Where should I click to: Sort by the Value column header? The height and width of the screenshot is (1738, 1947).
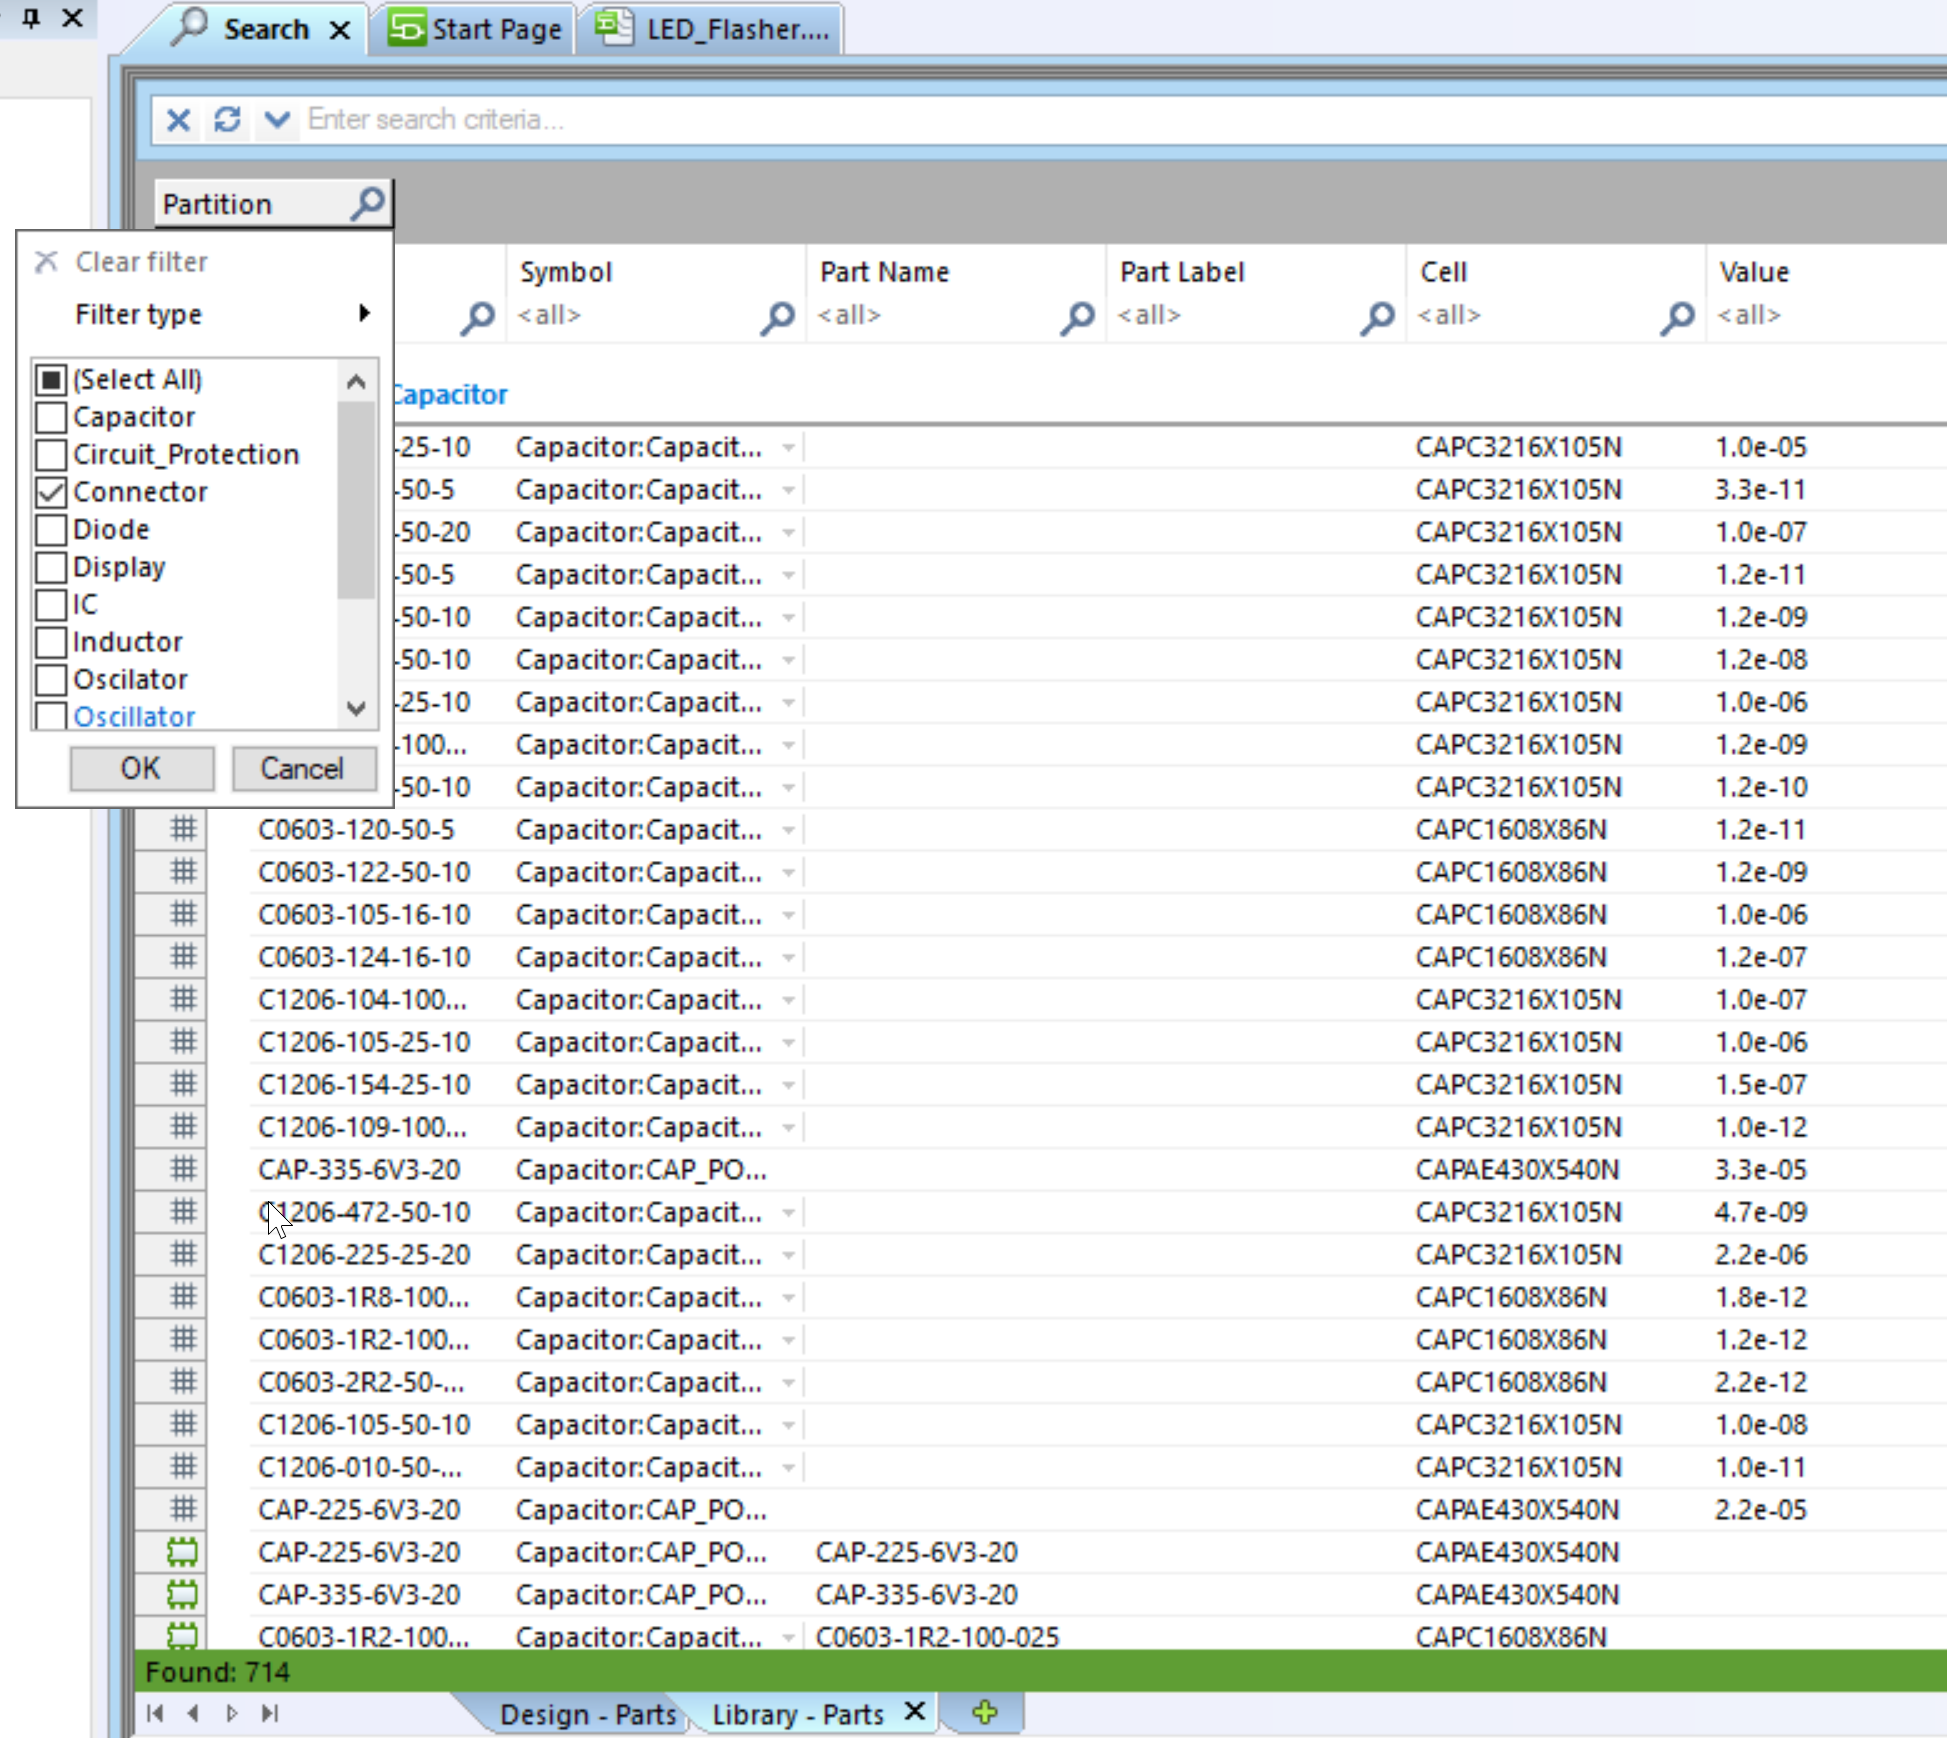point(1754,272)
